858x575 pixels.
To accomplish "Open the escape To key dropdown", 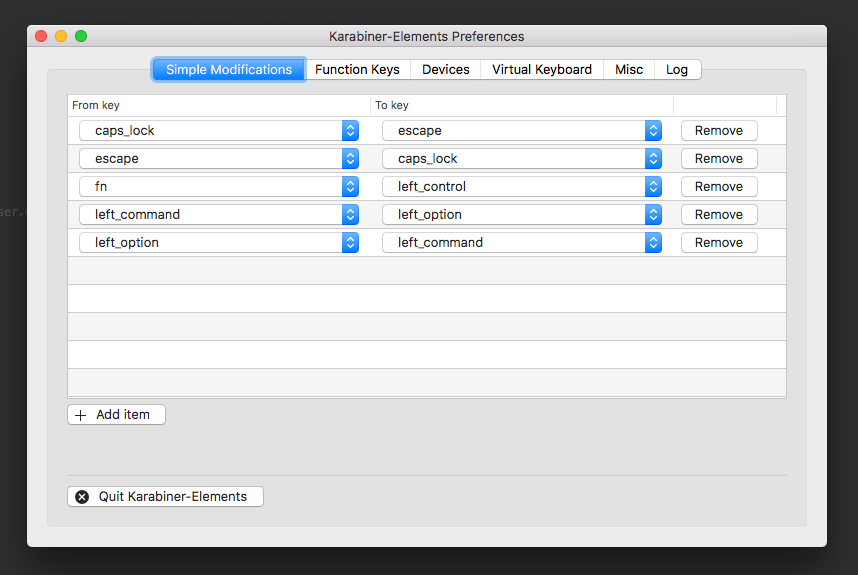I will 522,131.
